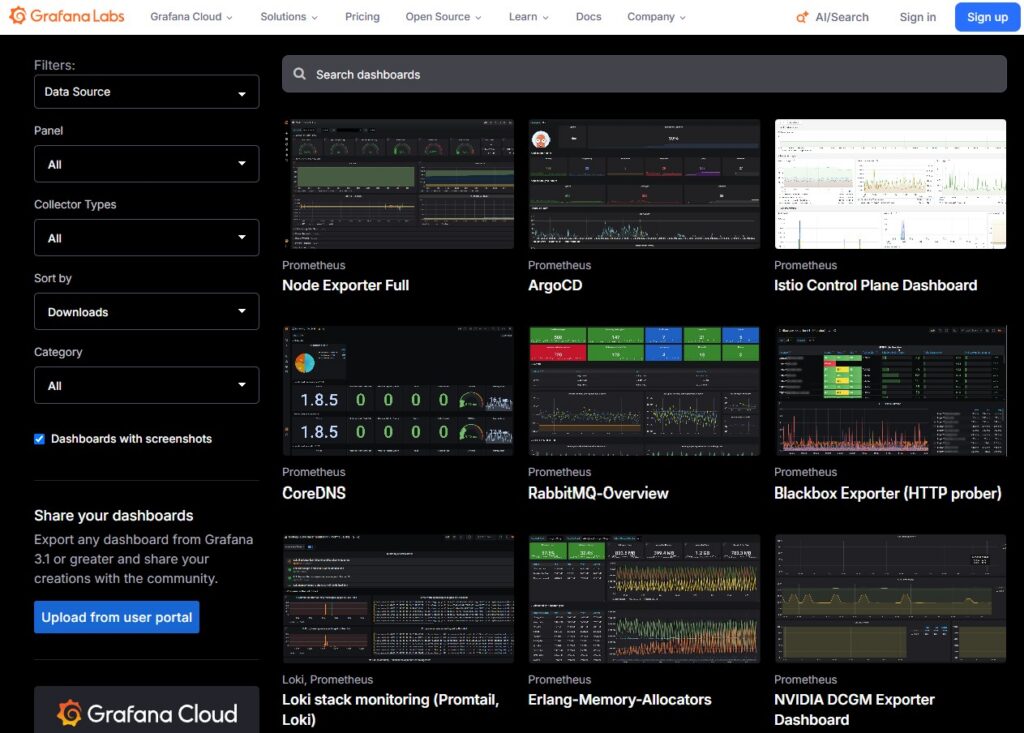The width and height of the screenshot is (1024, 733).
Task: Open the Panel filter dropdown
Action: [x=146, y=164]
